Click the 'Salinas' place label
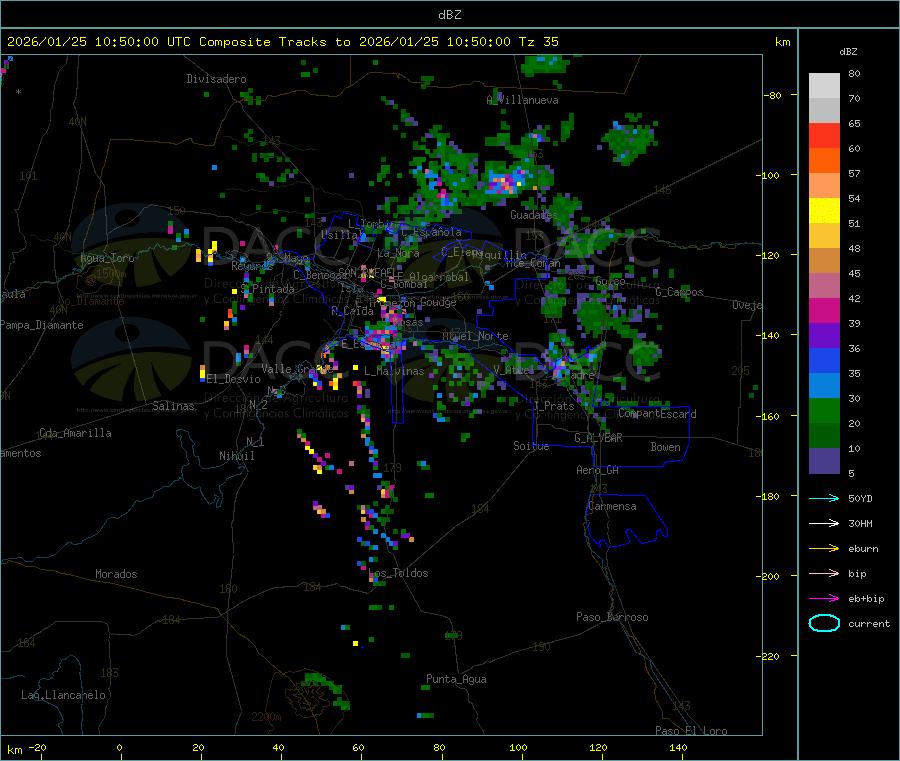 coord(173,406)
